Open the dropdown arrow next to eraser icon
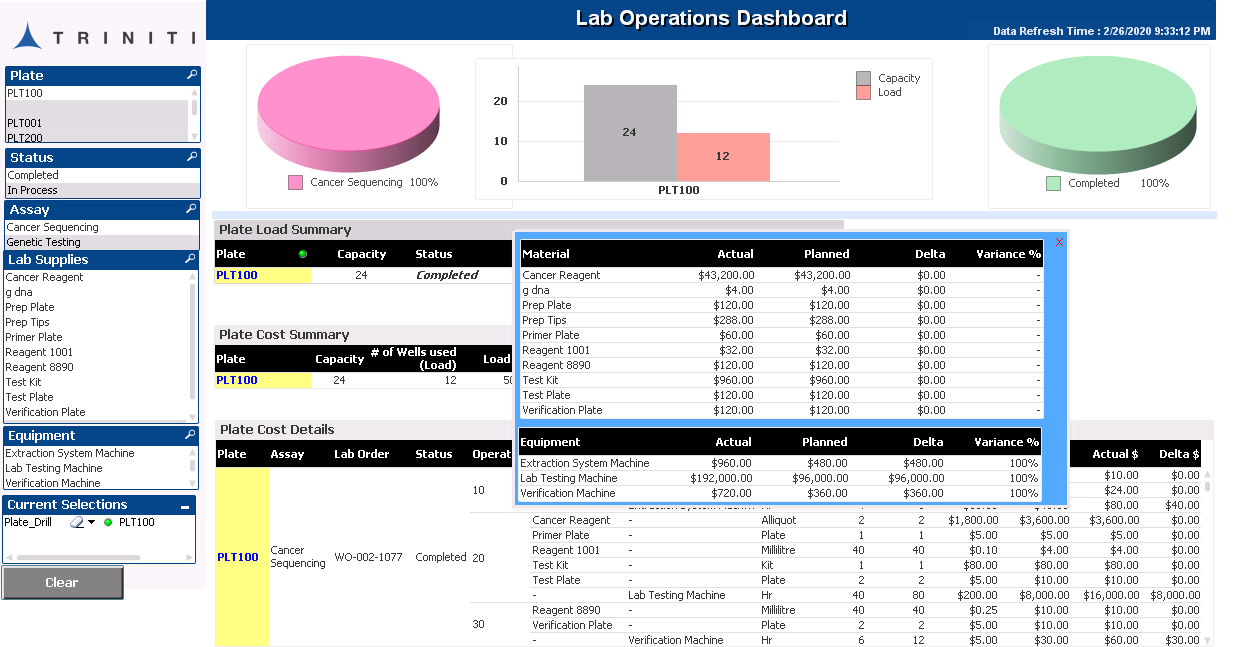The width and height of the screenshot is (1244, 647). [x=92, y=522]
